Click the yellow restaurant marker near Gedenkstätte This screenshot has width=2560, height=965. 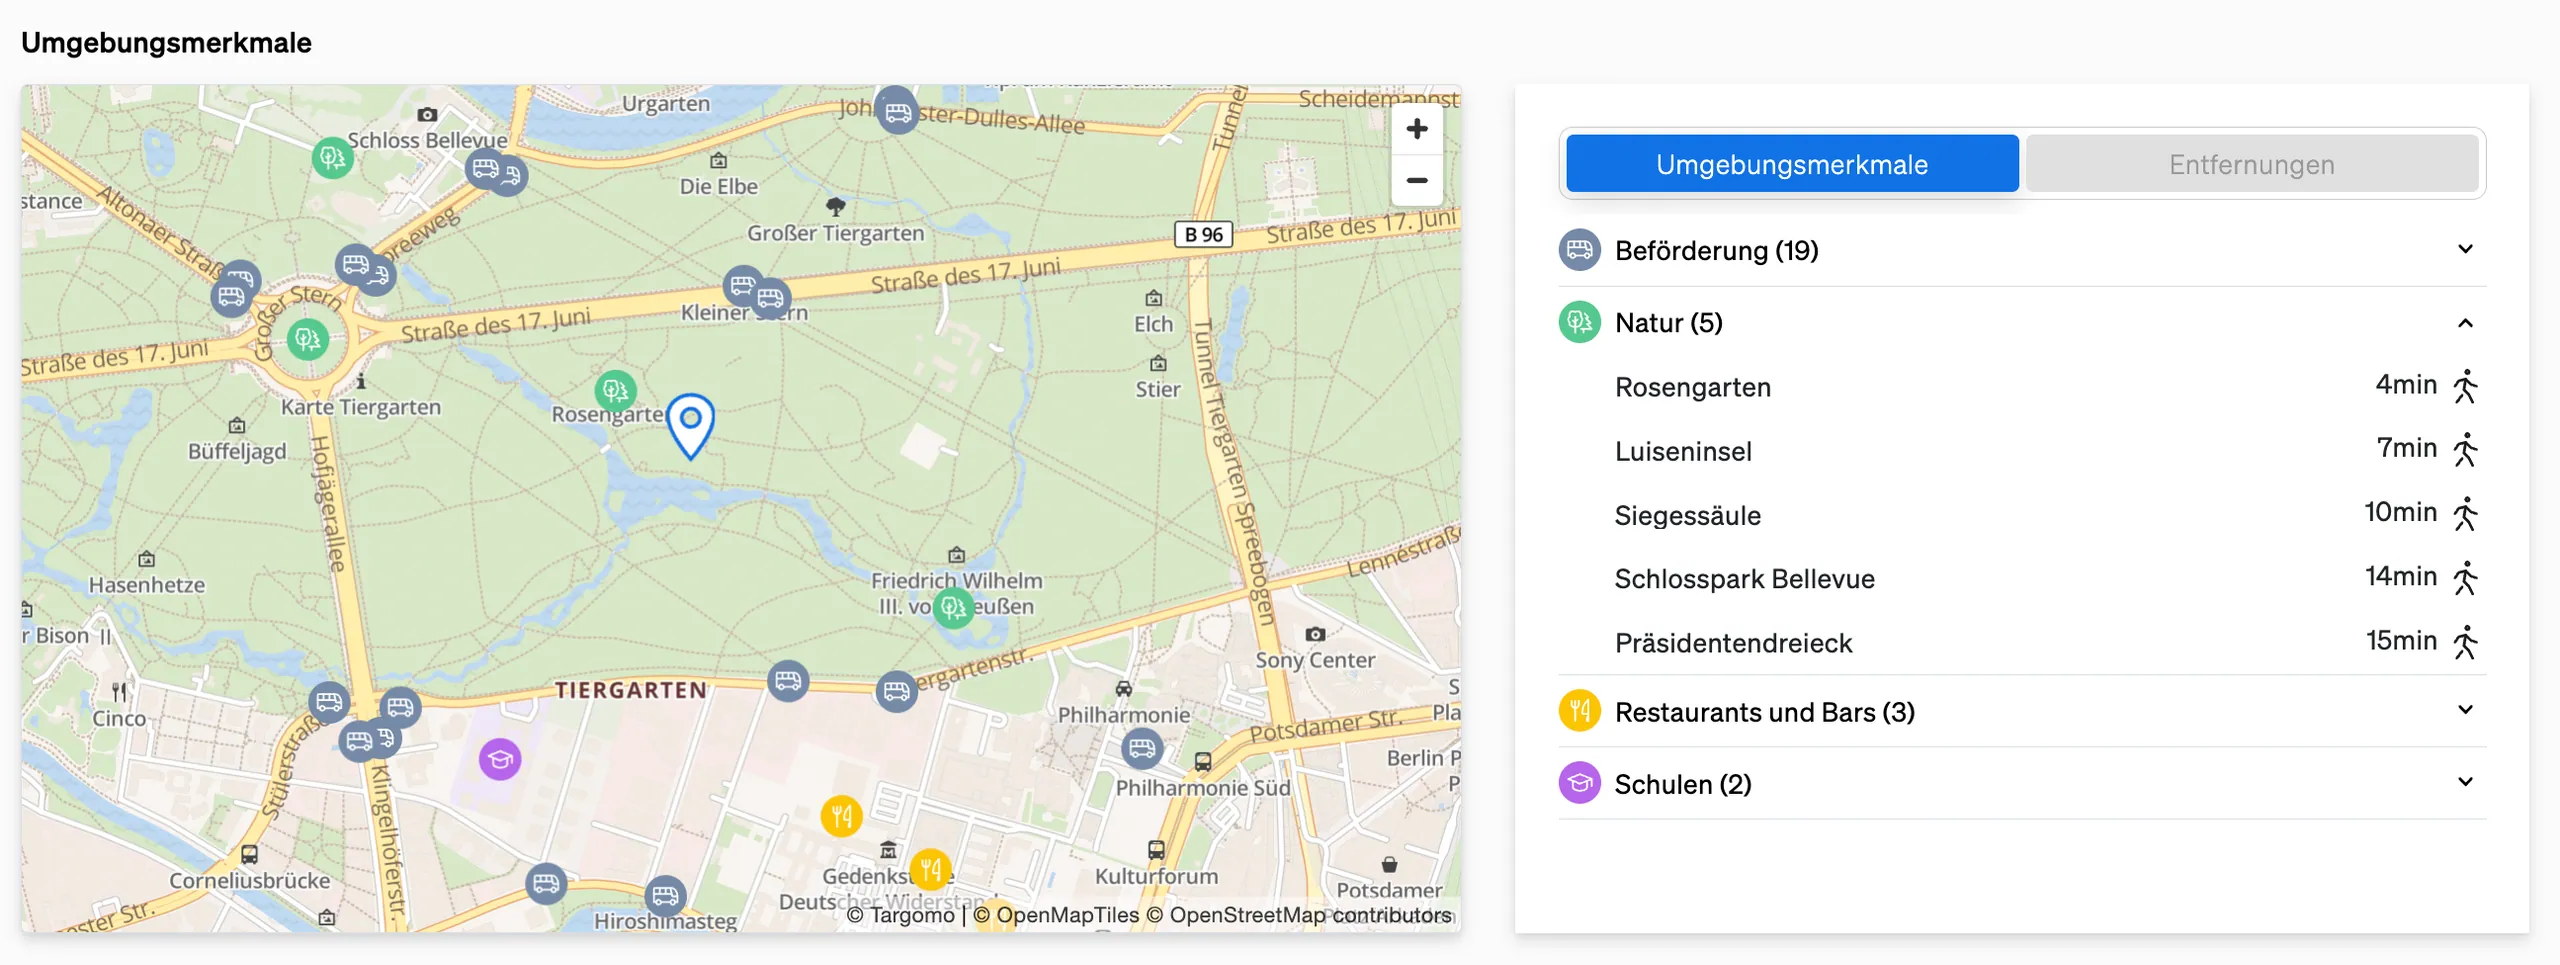[x=930, y=870]
